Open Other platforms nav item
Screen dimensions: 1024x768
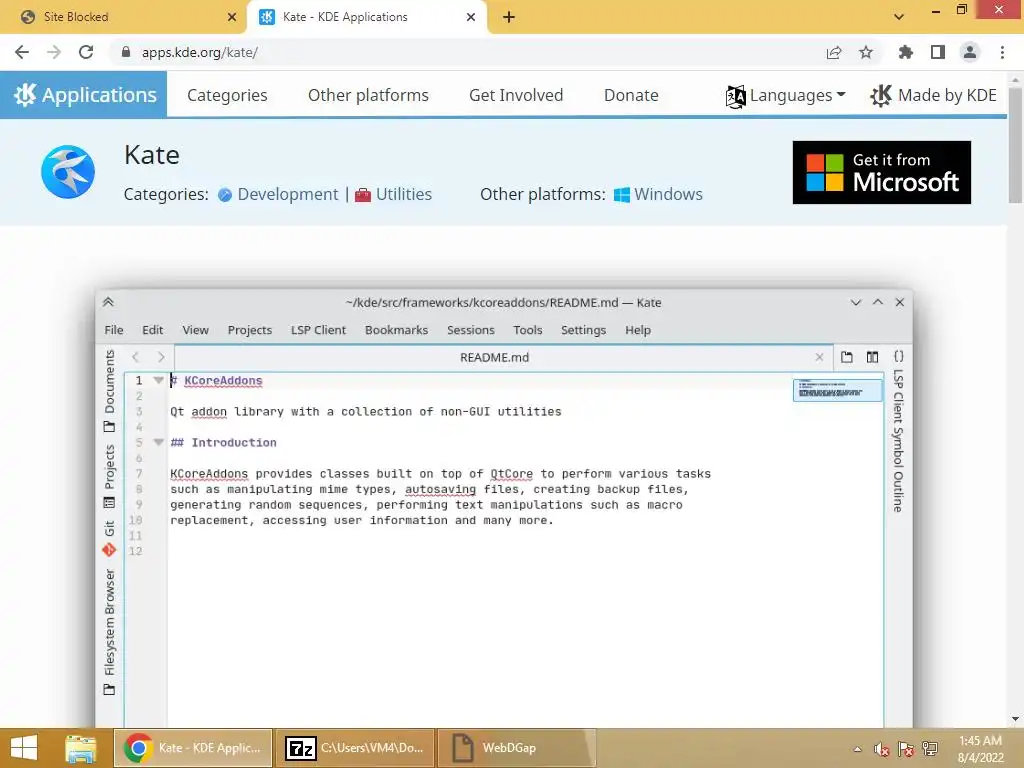368,95
